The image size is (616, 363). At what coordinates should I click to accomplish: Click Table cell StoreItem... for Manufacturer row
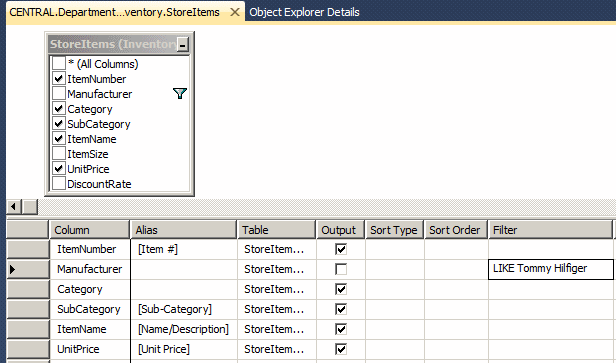tap(277, 269)
